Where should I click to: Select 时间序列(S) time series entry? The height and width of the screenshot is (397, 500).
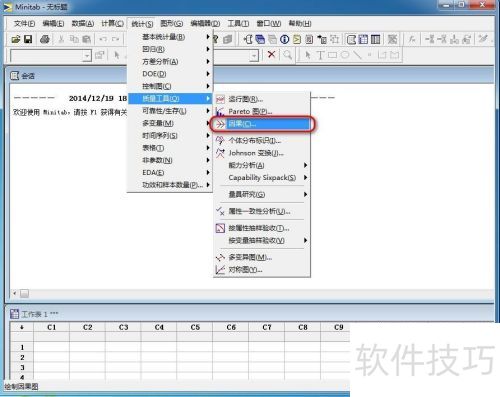[169, 135]
